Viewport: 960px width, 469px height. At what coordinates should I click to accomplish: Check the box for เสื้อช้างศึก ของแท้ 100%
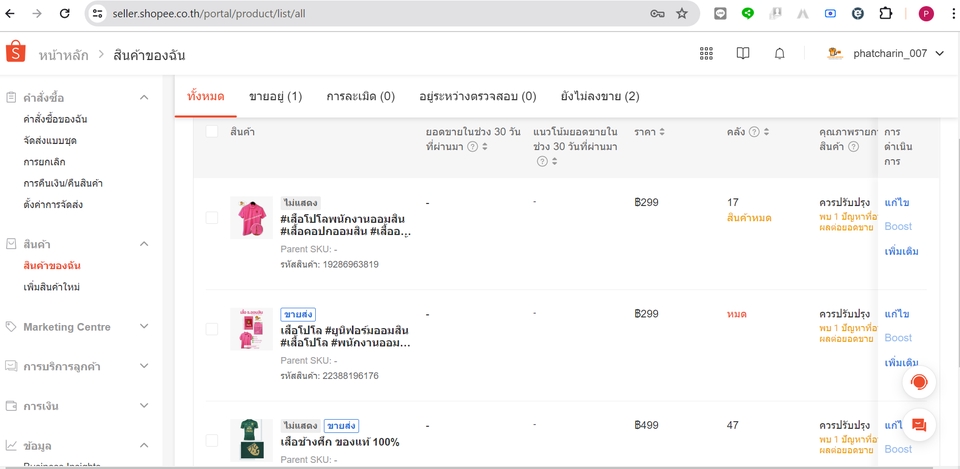(x=212, y=440)
